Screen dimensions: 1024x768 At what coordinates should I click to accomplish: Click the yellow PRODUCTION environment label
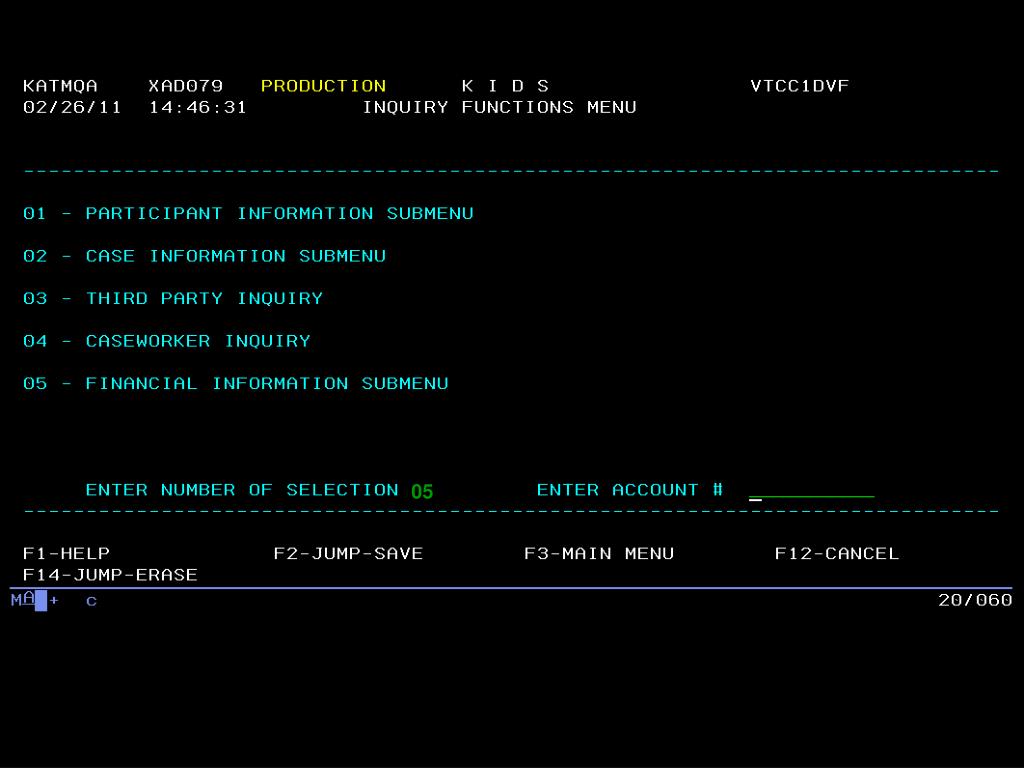323,86
